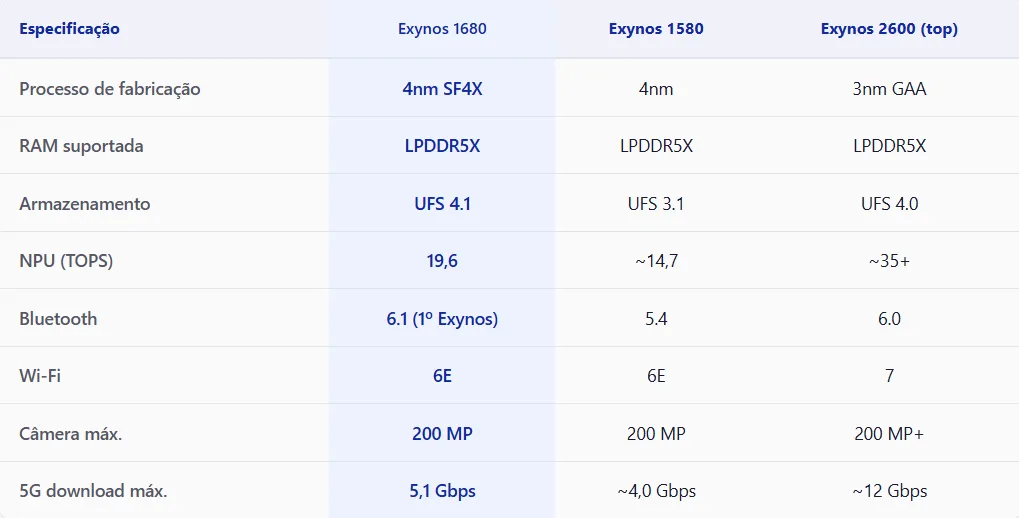The image size is (1019, 518).
Task: Select the Exynos 1680 column header
Action: 442,29
